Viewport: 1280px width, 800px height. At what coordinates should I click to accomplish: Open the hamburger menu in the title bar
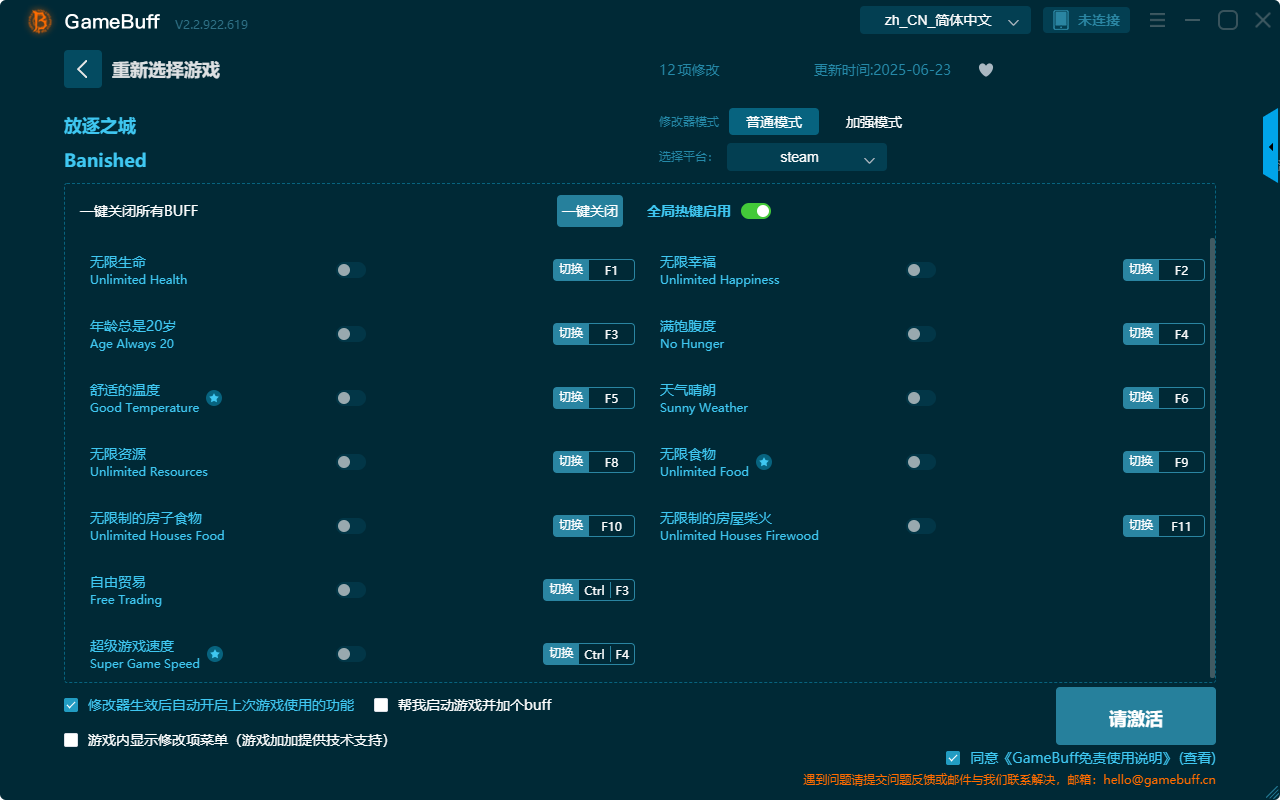[x=1156, y=19]
